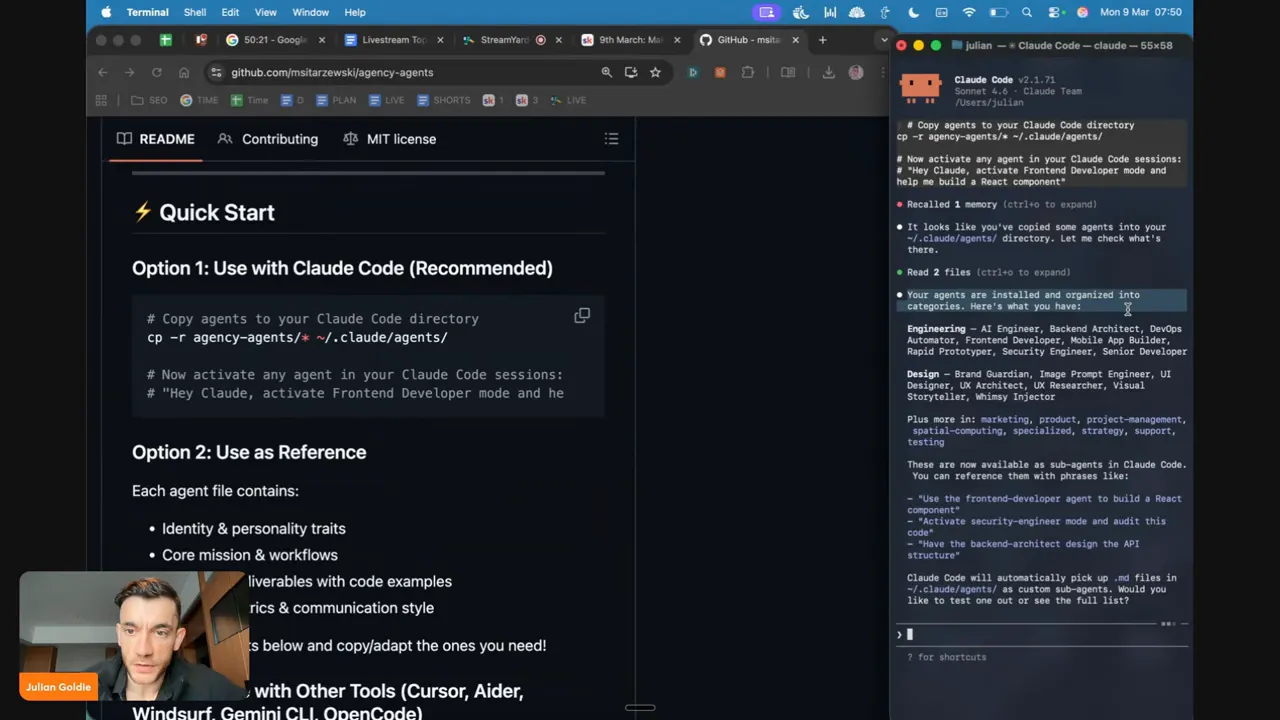Screen dimensions: 1280x720
Task: Click '? for shortcuts' text in terminal
Action: coord(946,657)
